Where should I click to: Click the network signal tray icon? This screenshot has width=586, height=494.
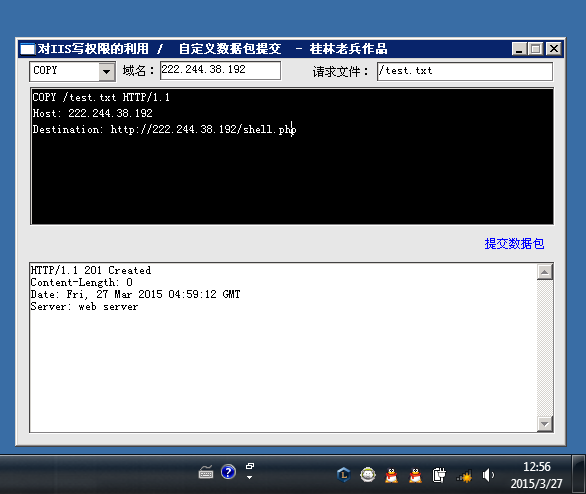click(x=464, y=476)
